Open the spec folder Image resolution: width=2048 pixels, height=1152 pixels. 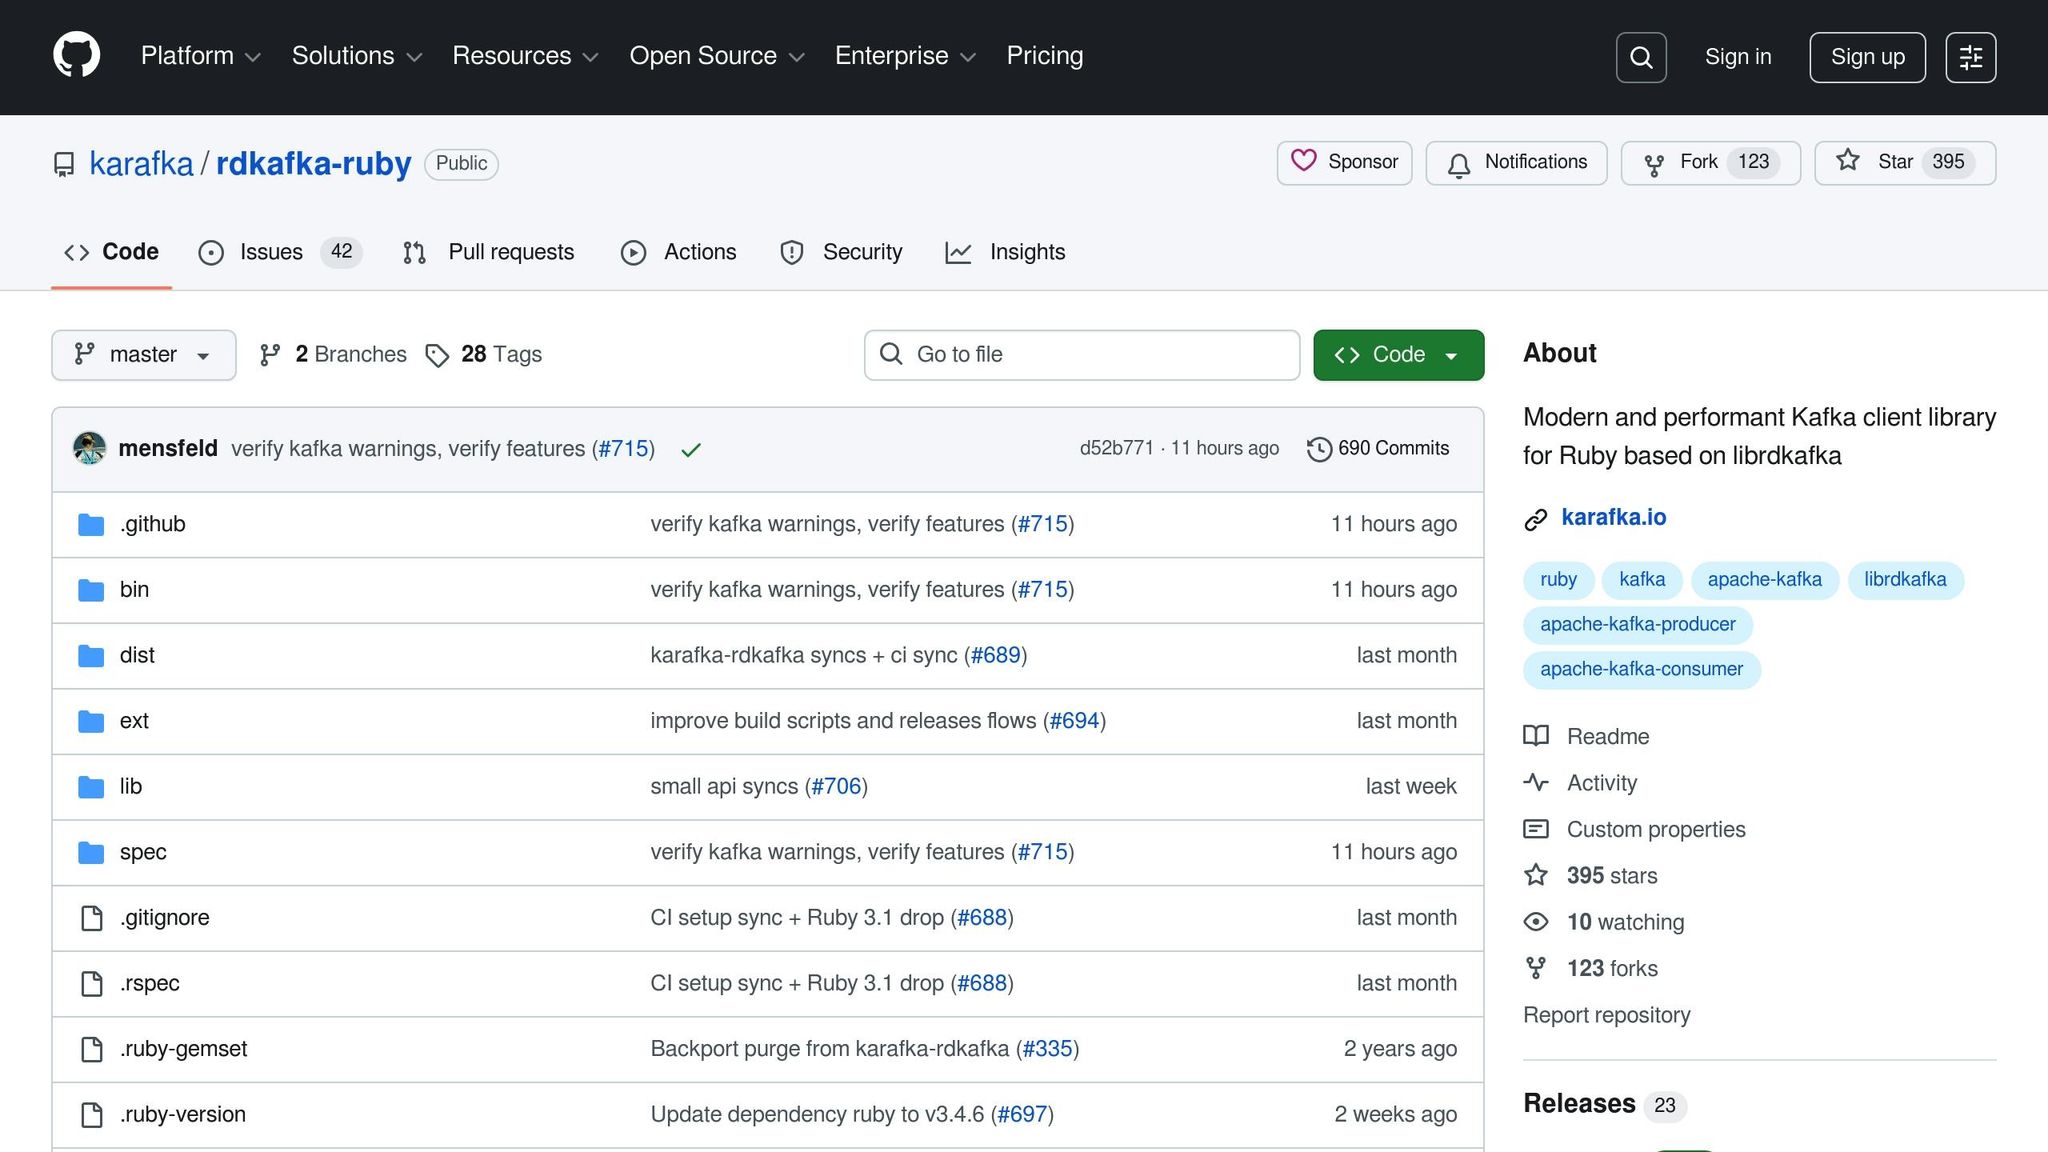[x=143, y=852]
